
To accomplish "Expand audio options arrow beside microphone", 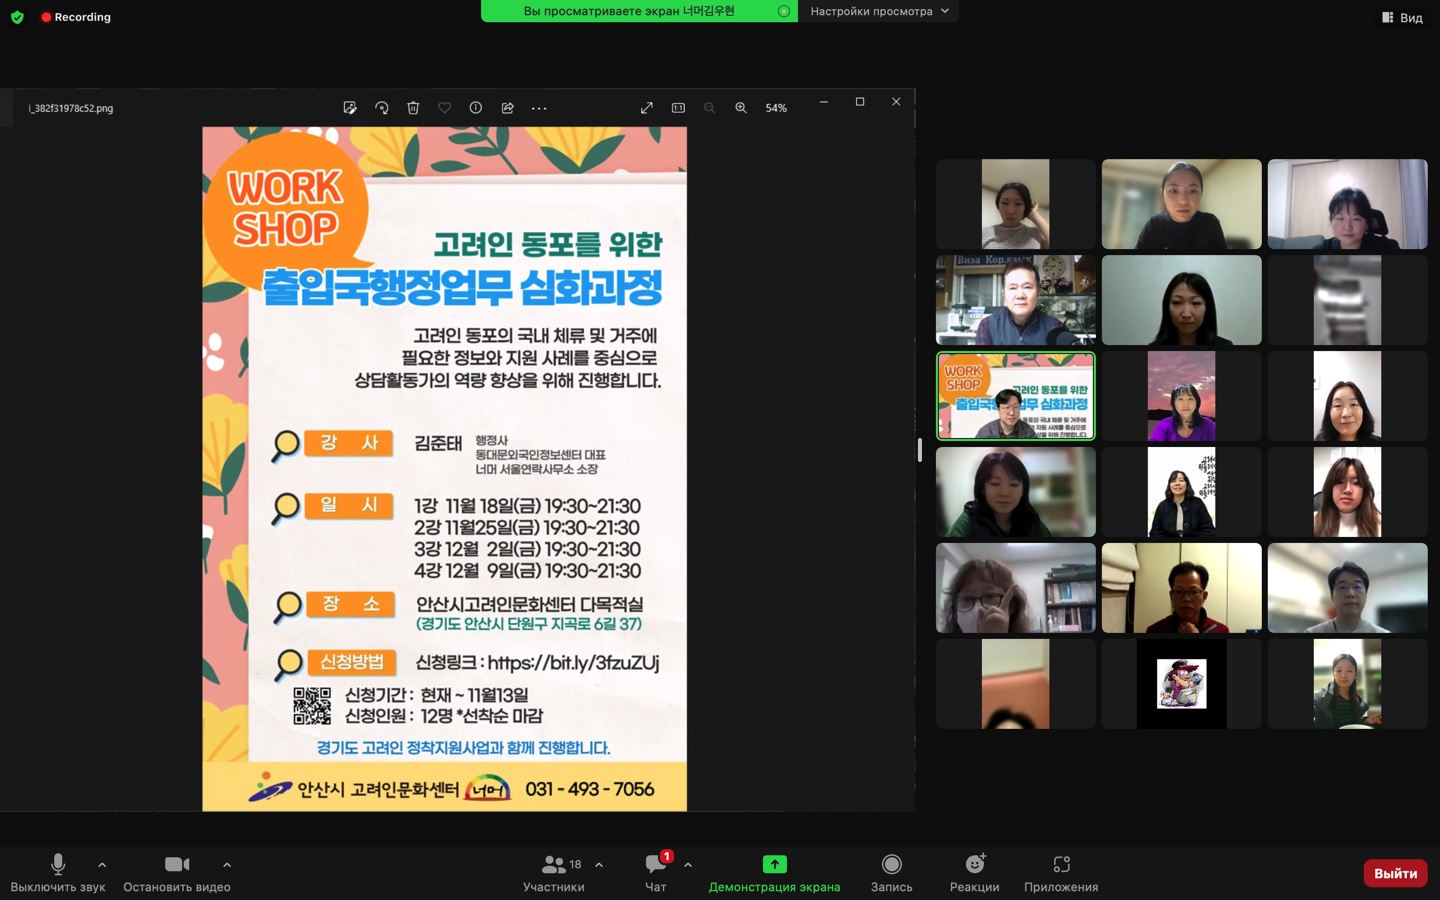I will (102, 865).
